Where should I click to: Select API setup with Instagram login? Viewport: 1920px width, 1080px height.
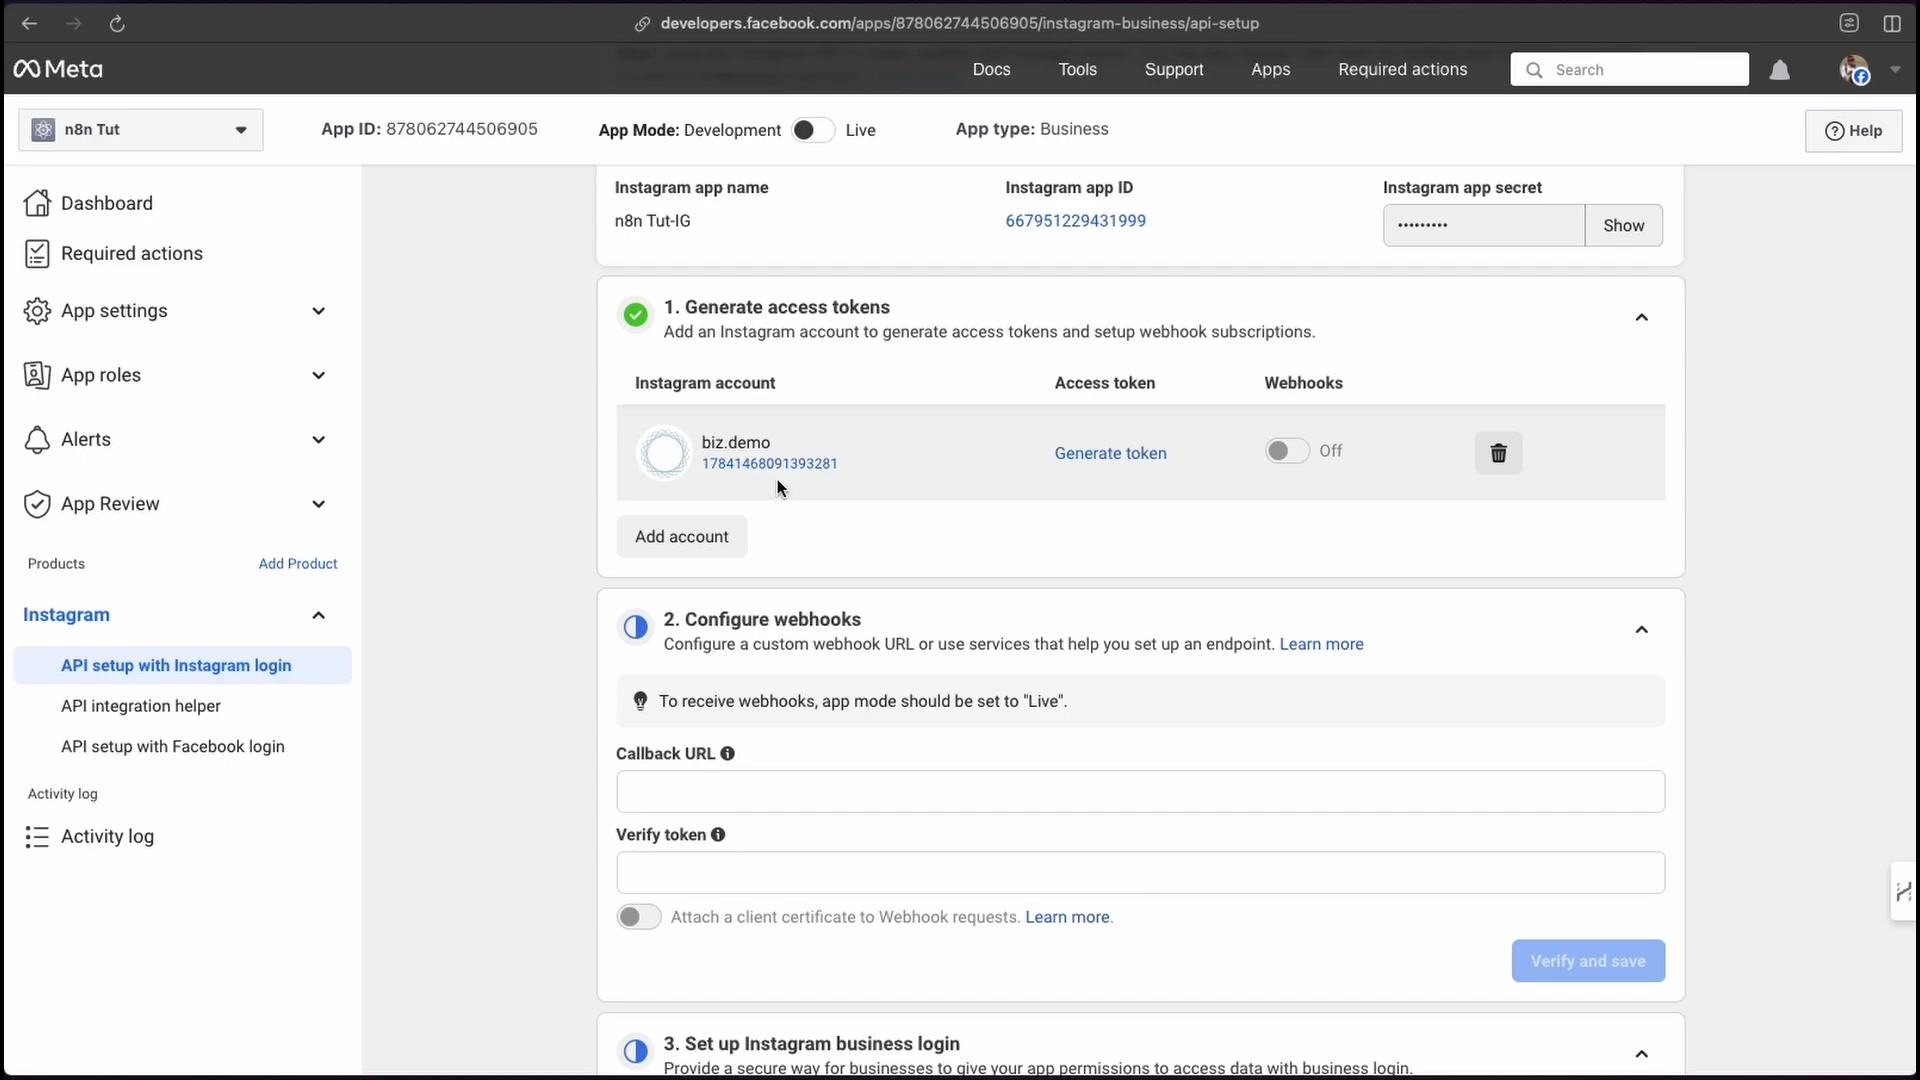[183, 666]
